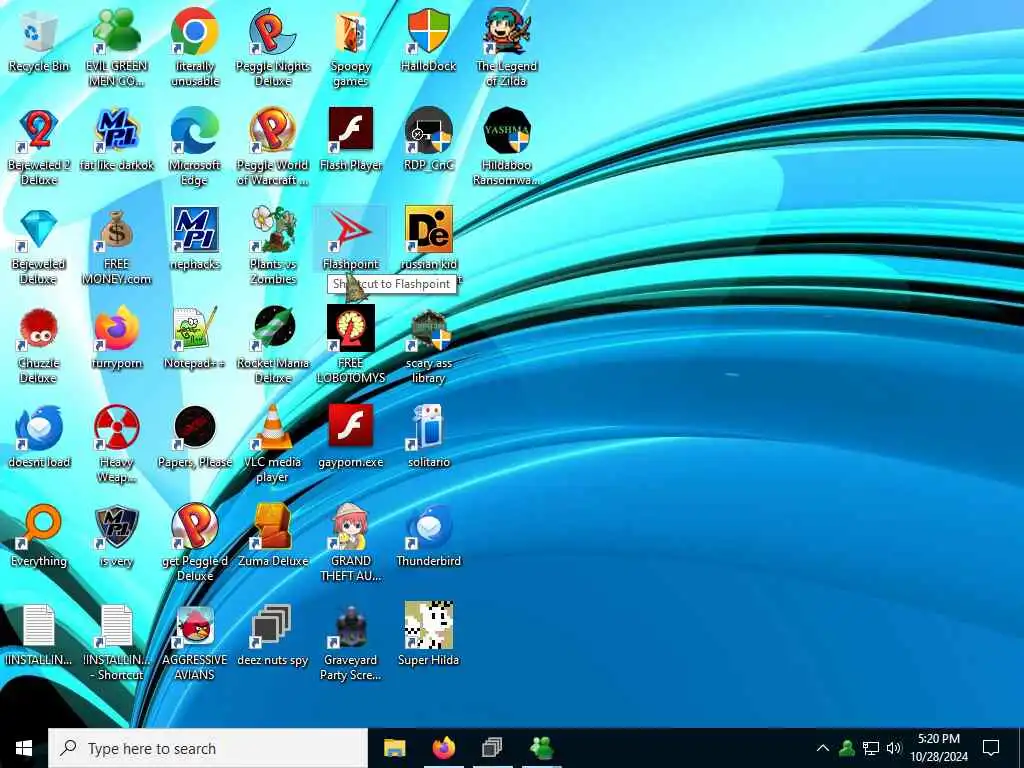Screen dimensions: 1024x768
Task: Open the Spoopy games icon
Action: 351,48
